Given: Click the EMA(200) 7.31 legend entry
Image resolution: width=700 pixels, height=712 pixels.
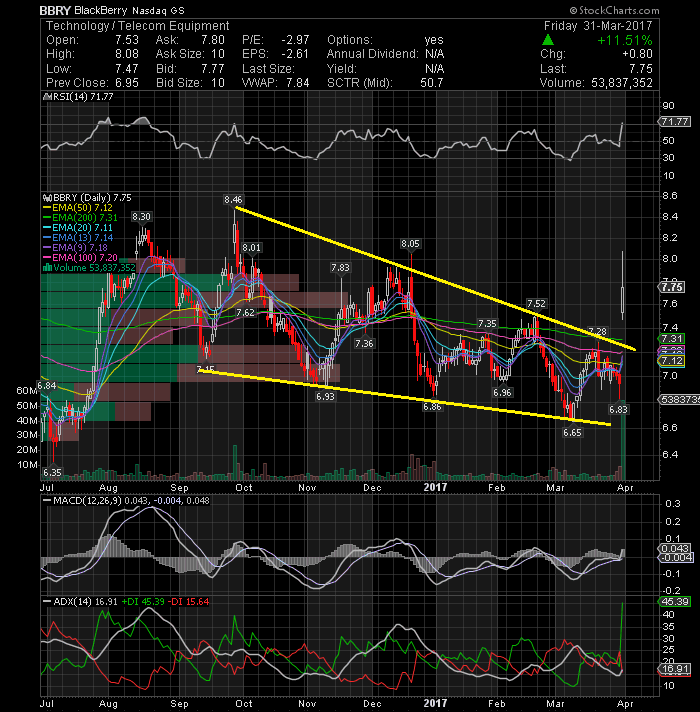Looking at the screenshot, I should [x=80, y=218].
